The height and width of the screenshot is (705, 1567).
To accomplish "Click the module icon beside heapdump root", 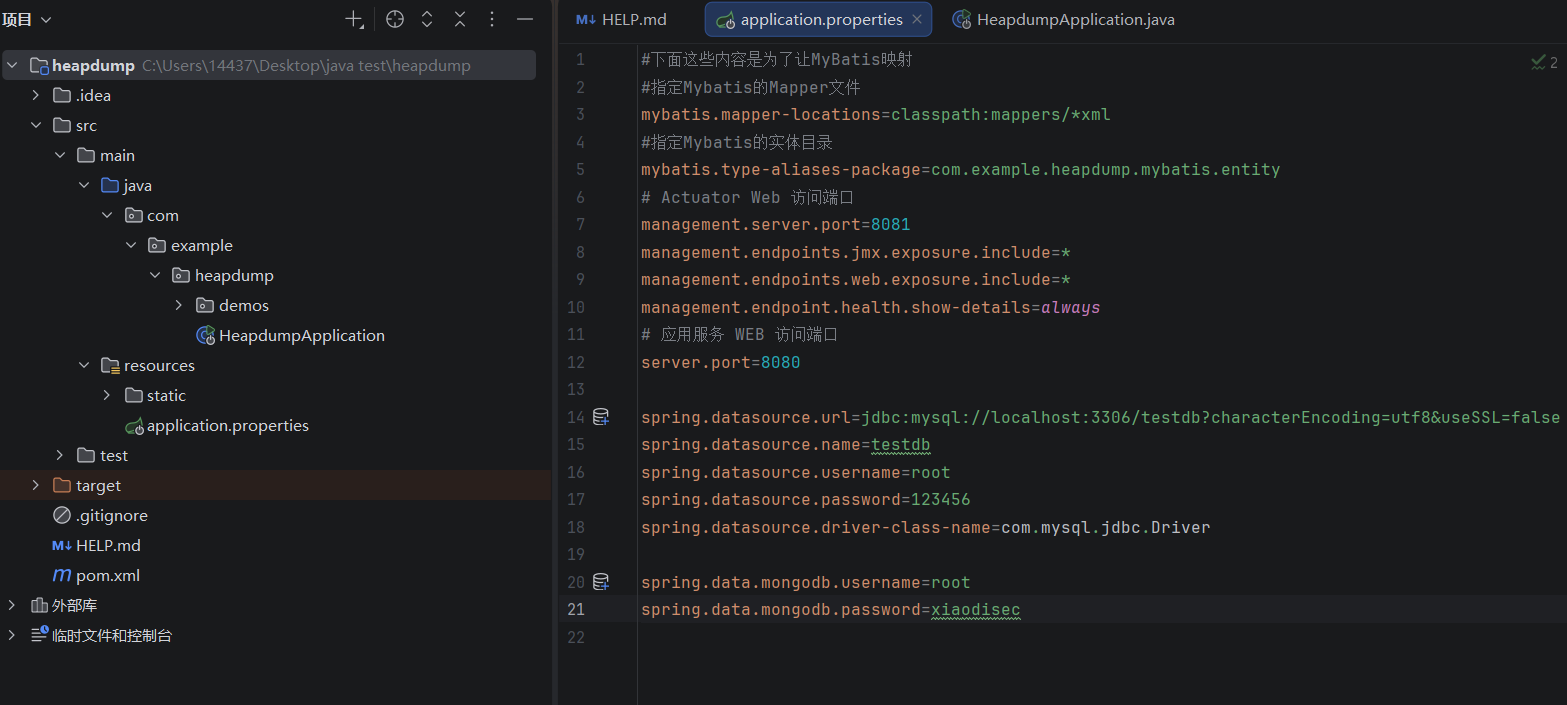I will tap(39, 66).
